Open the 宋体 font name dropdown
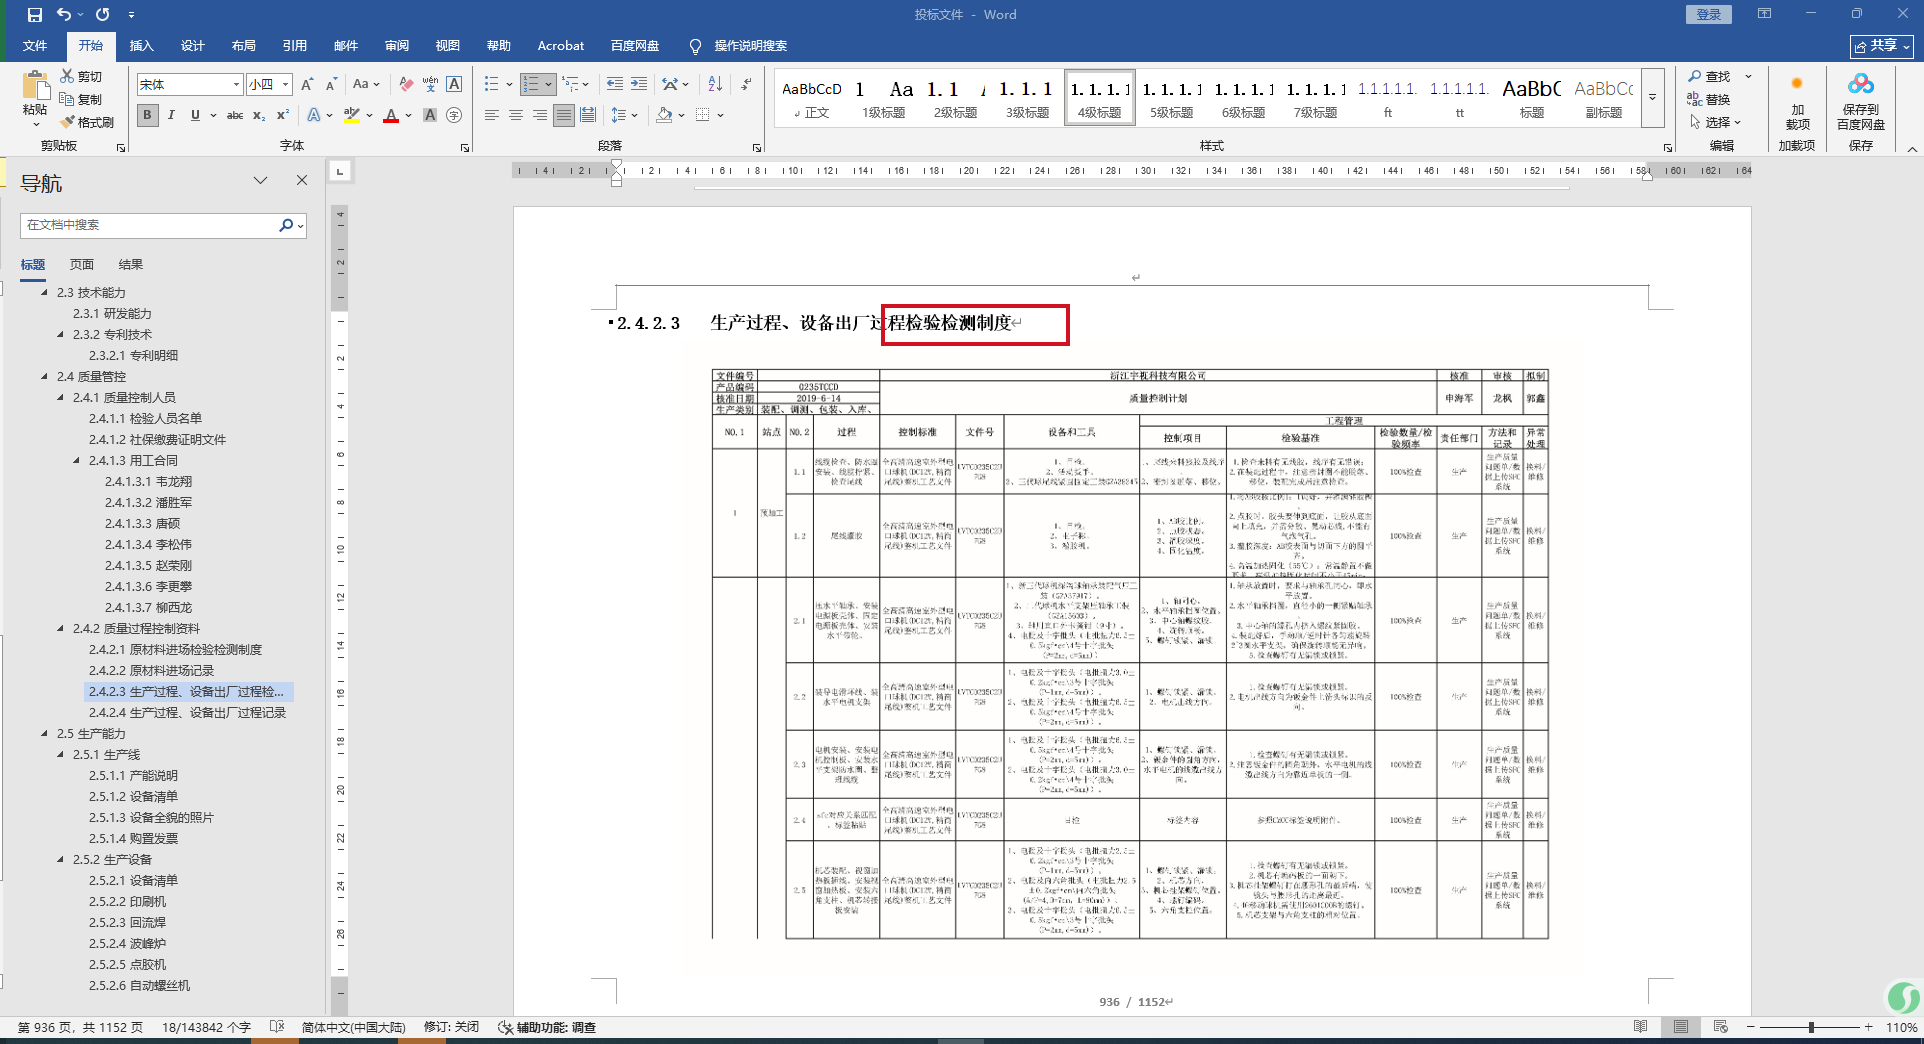1924x1044 pixels. 236,85
